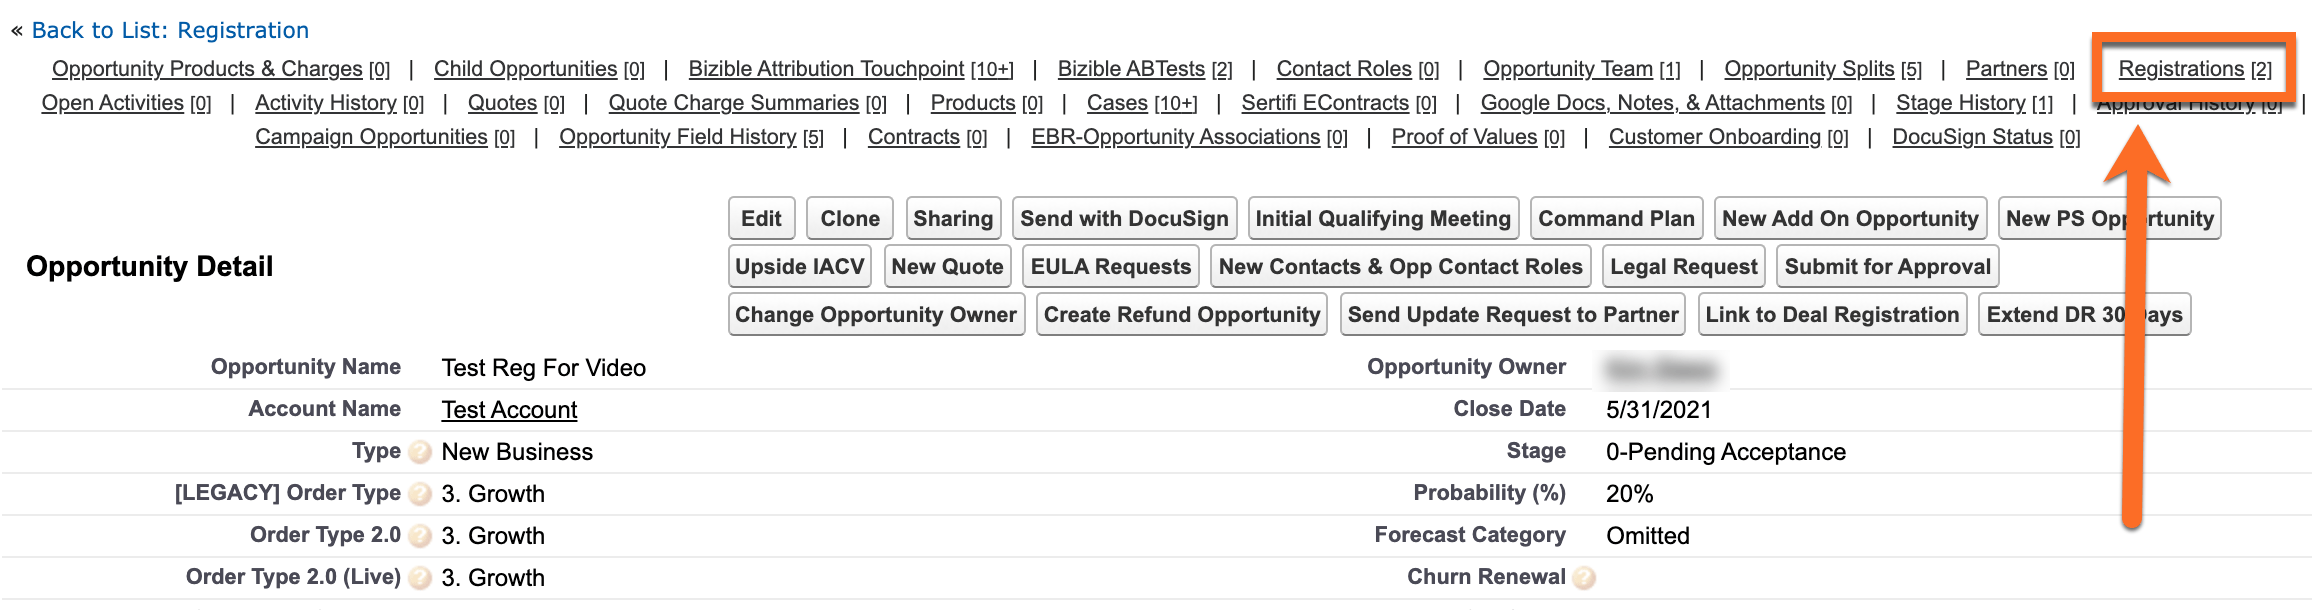Jump to Opportunity Field History
This screenshot has width=2312, height=610.
point(677,137)
